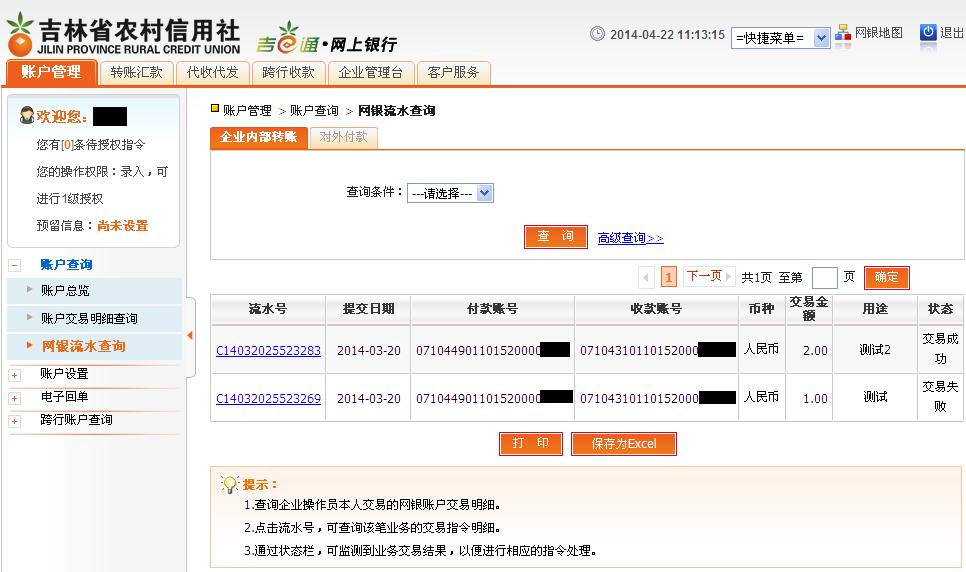Click the 测试2 purpose cell
Screen dimensions: 966x572
coord(875,350)
